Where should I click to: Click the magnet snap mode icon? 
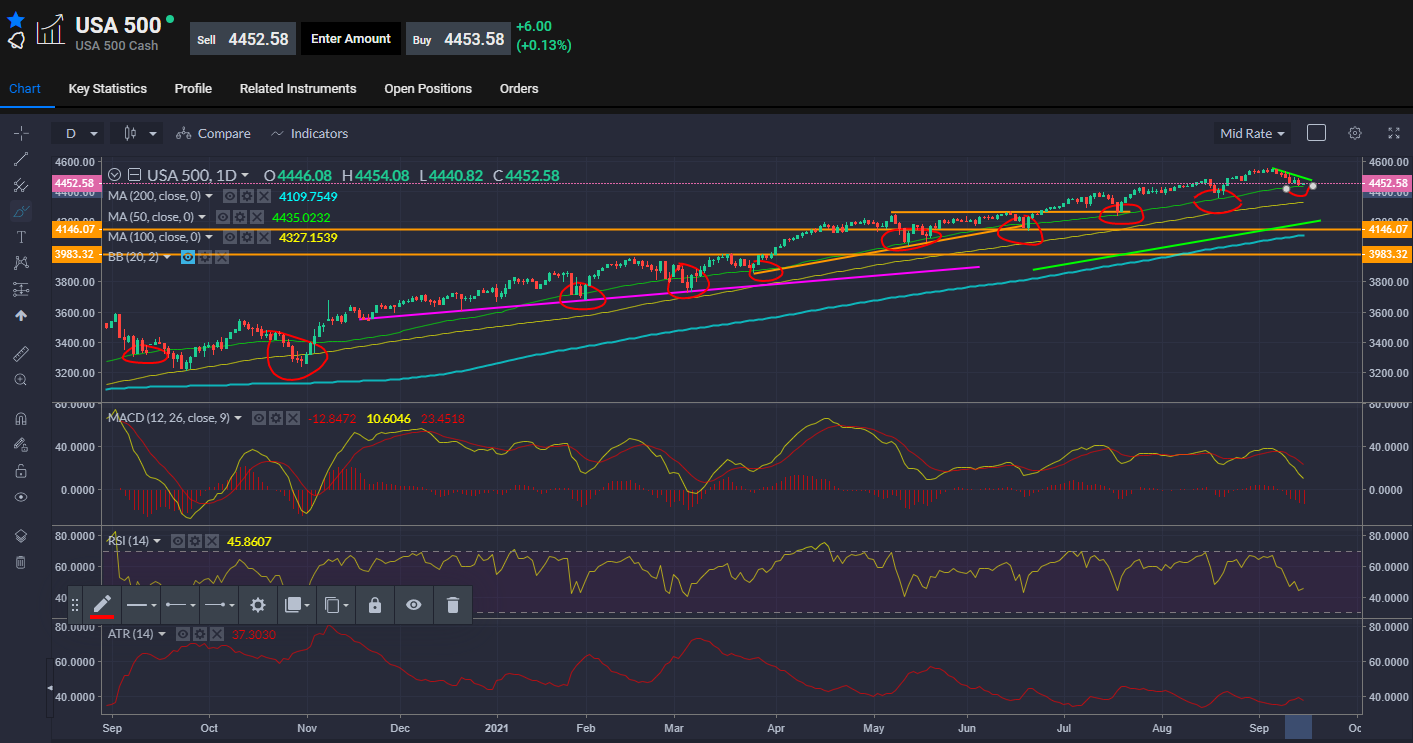(20, 418)
